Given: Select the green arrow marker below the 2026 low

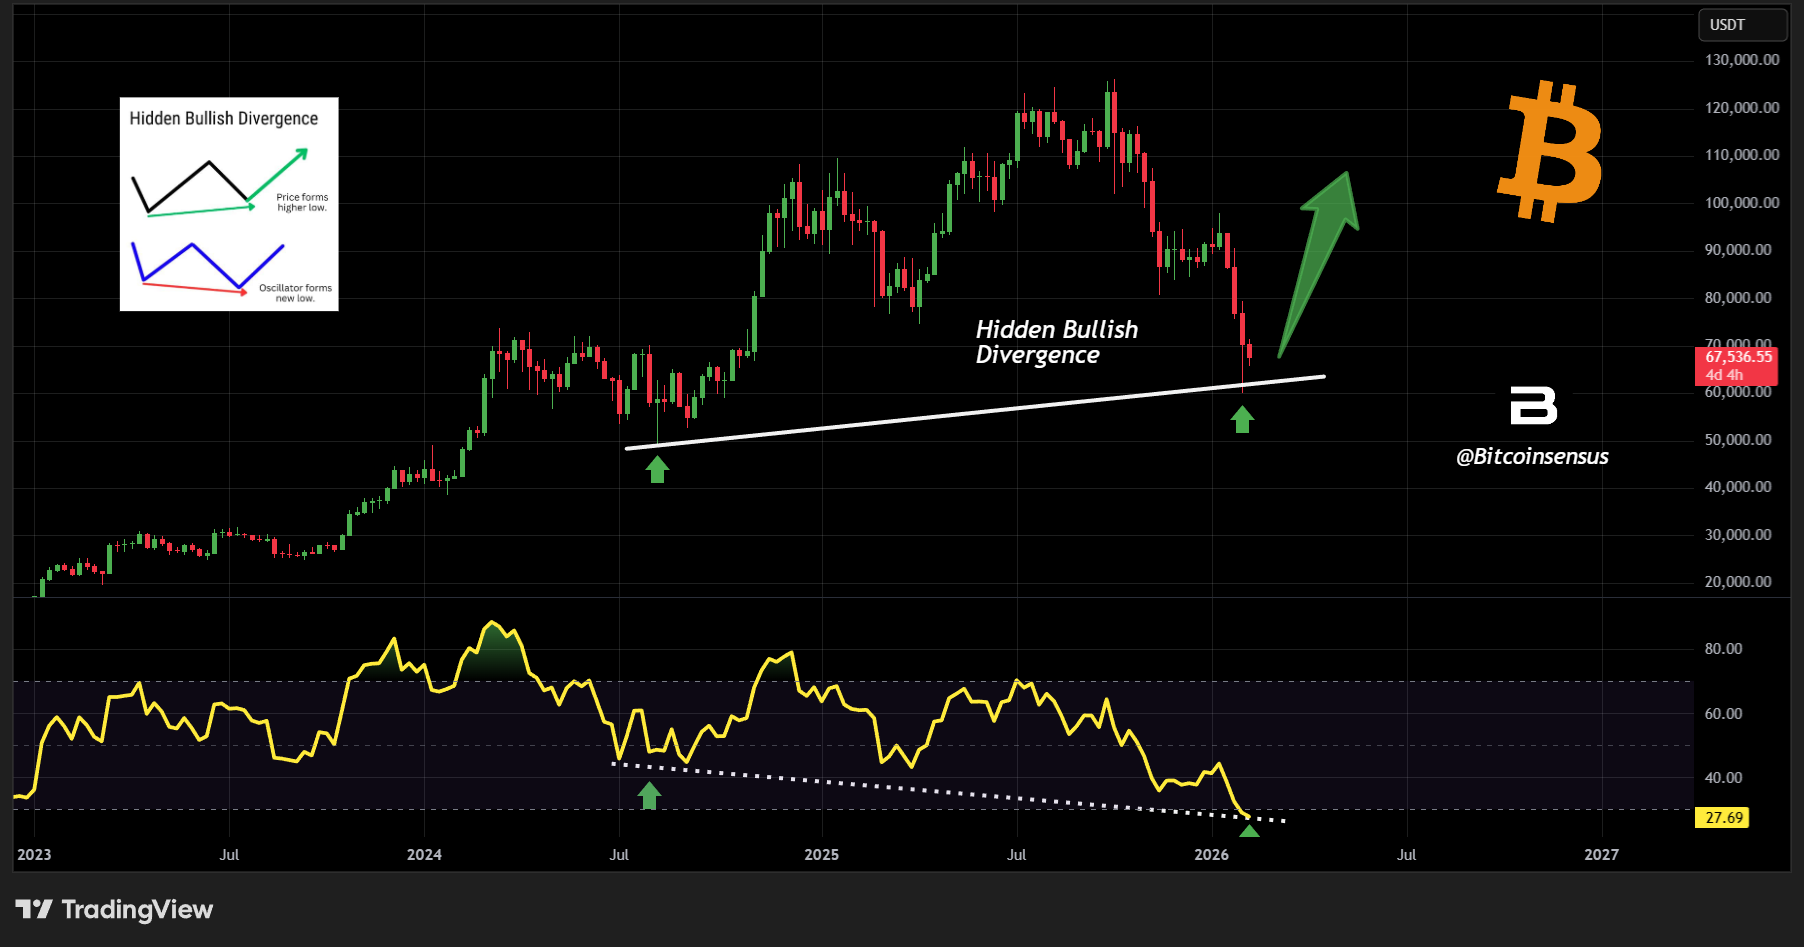Looking at the screenshot, I should [1243, 421].
